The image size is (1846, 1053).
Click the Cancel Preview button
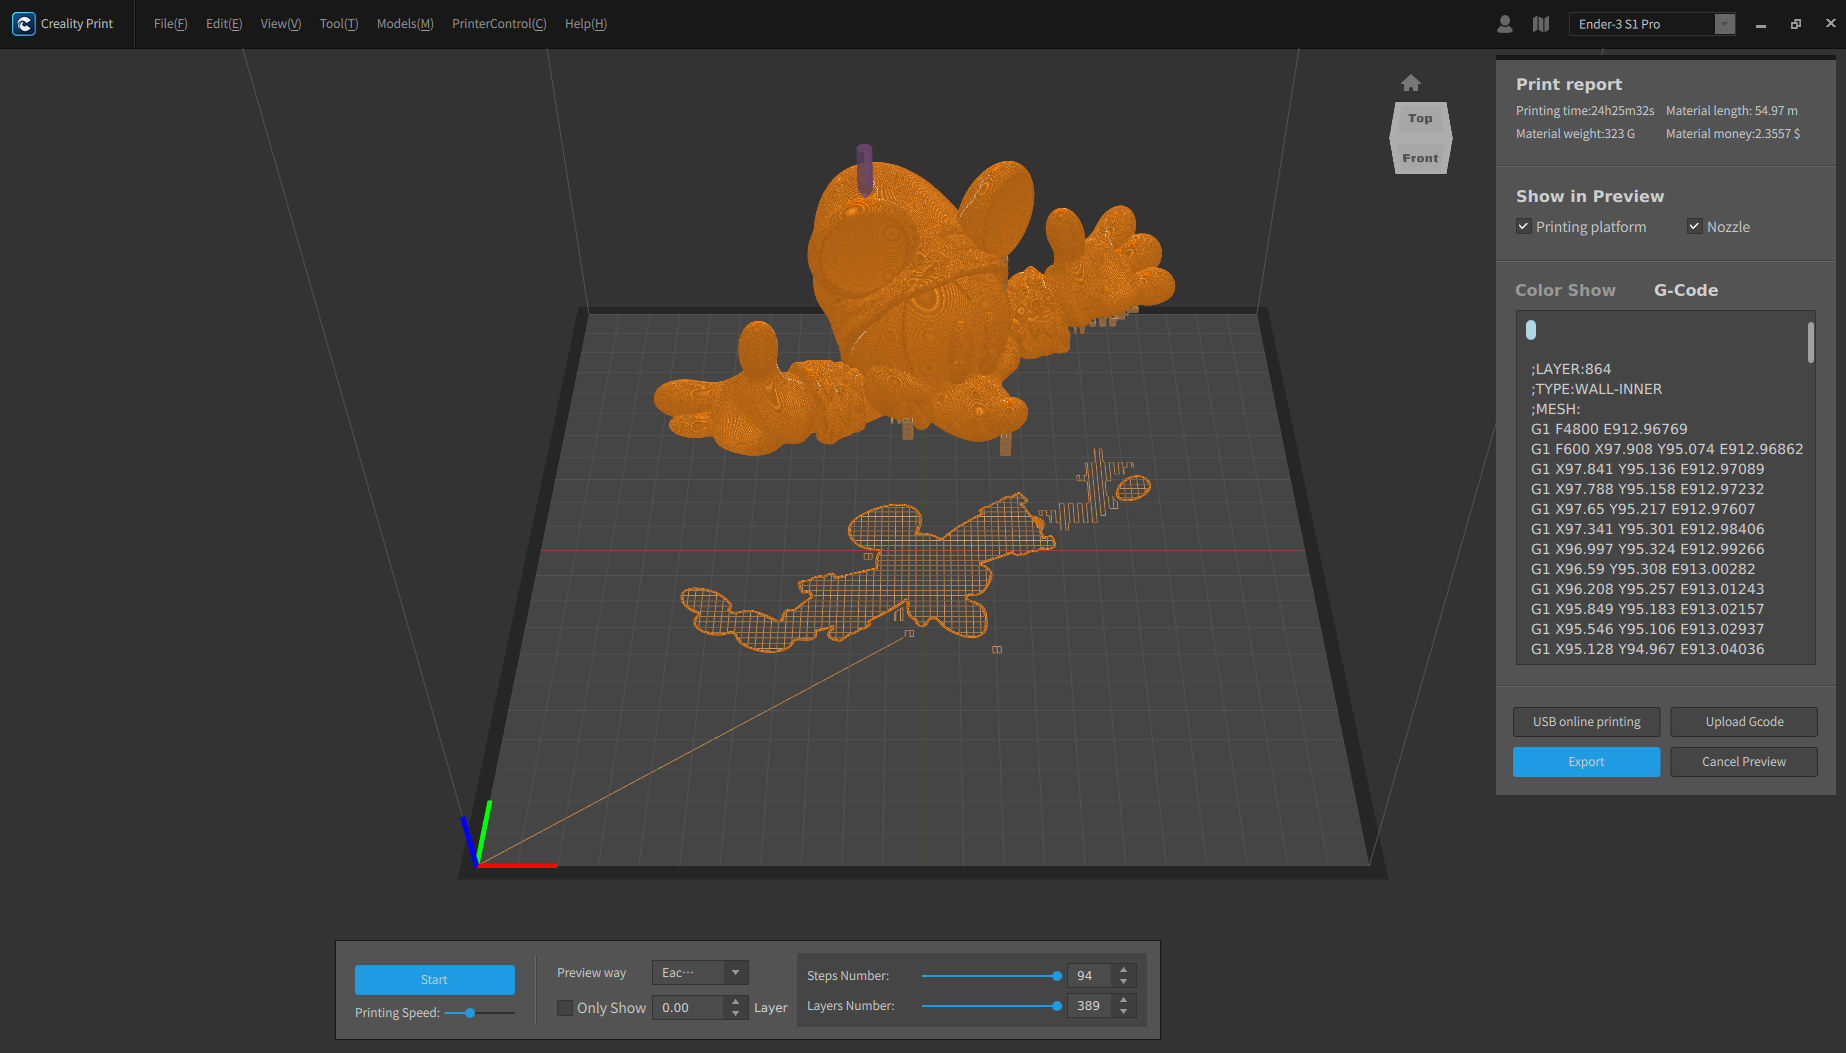point(1744,762)
